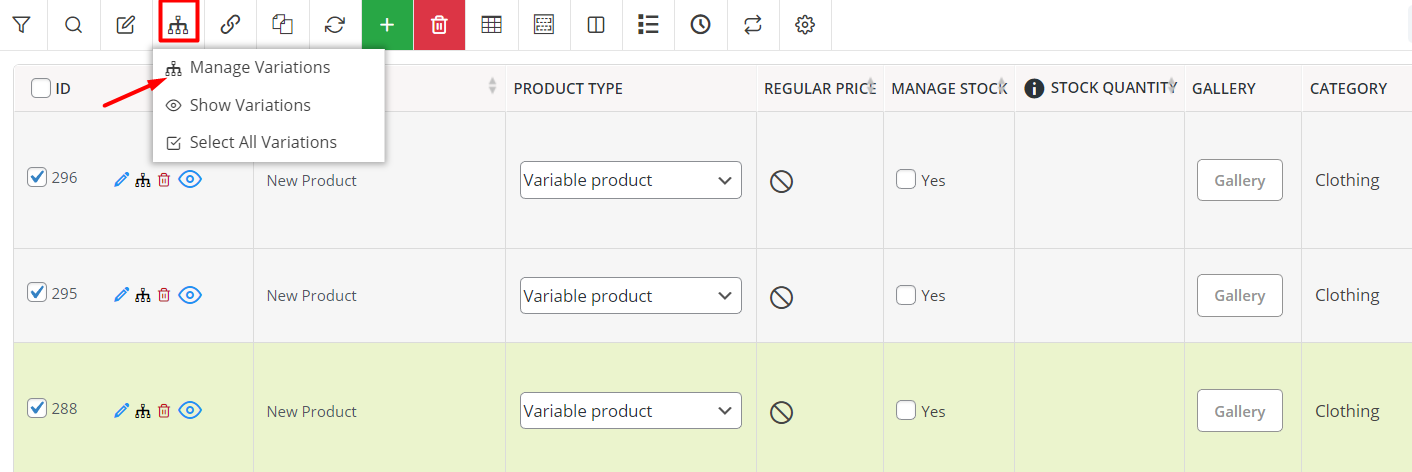The image size is (1412, 472).
Task: Open the Gallery button for product 296
Action: [x=1239, y=180]
